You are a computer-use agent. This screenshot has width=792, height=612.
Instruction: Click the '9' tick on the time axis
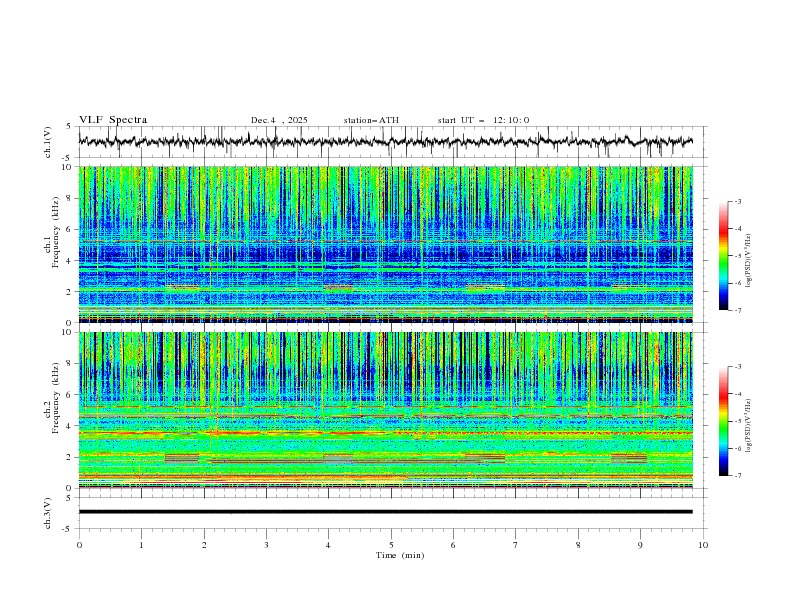pyautogui.click(x=640, y=545)
